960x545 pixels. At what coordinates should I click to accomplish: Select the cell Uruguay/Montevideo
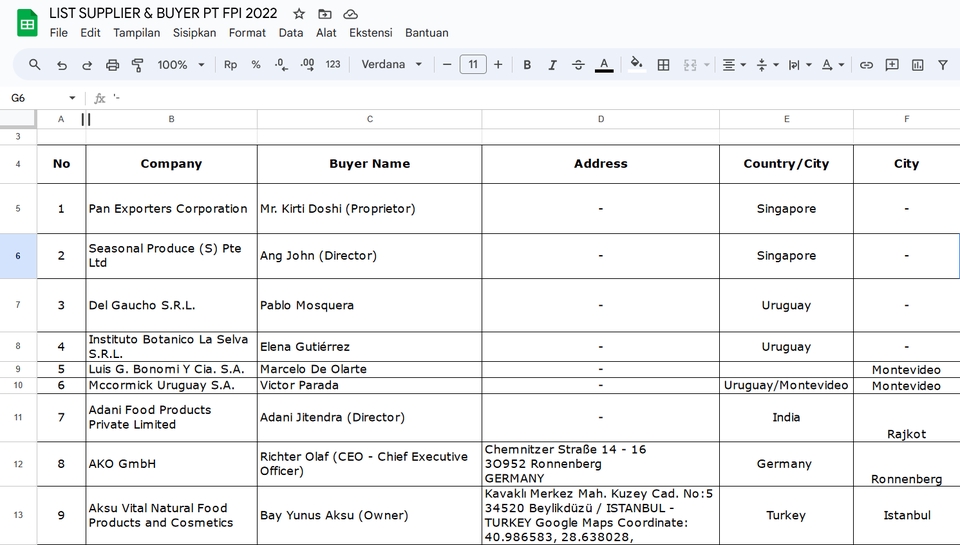pos(786,385)
